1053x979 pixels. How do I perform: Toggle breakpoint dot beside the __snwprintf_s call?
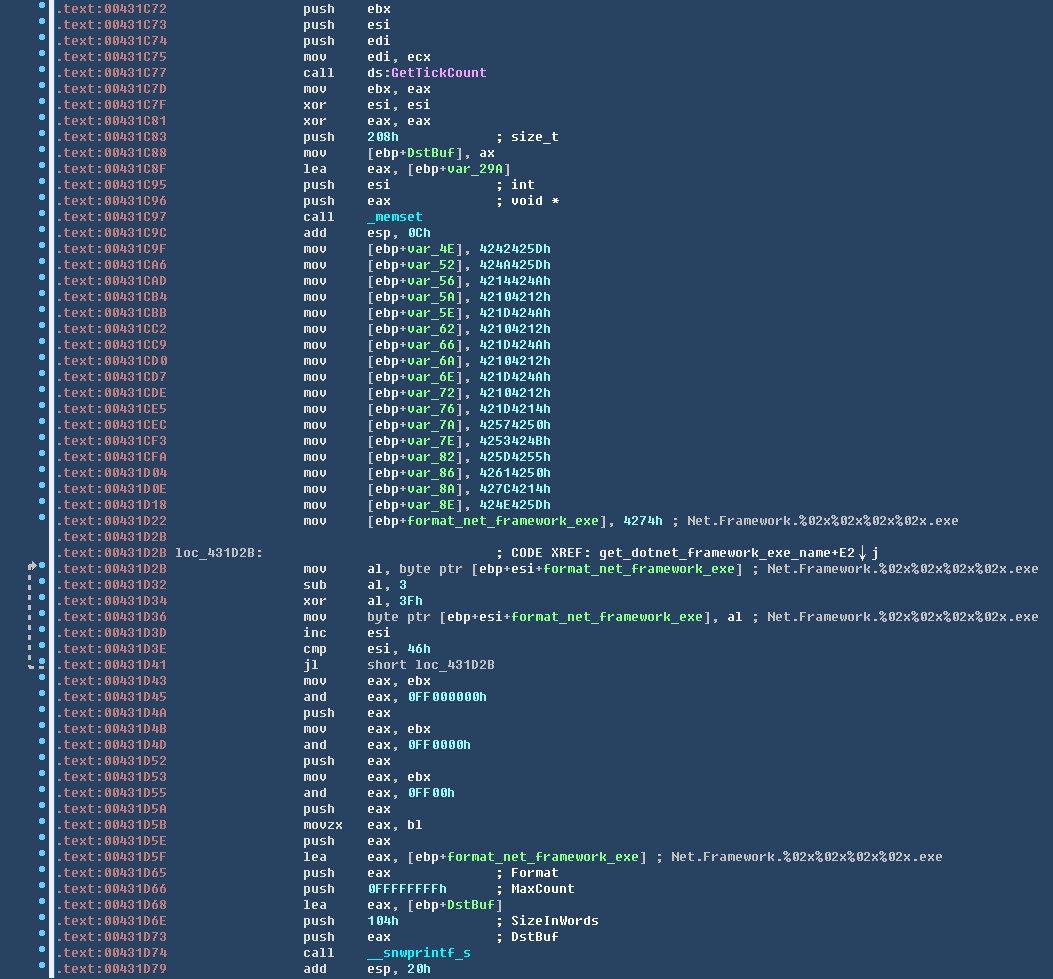42,953
